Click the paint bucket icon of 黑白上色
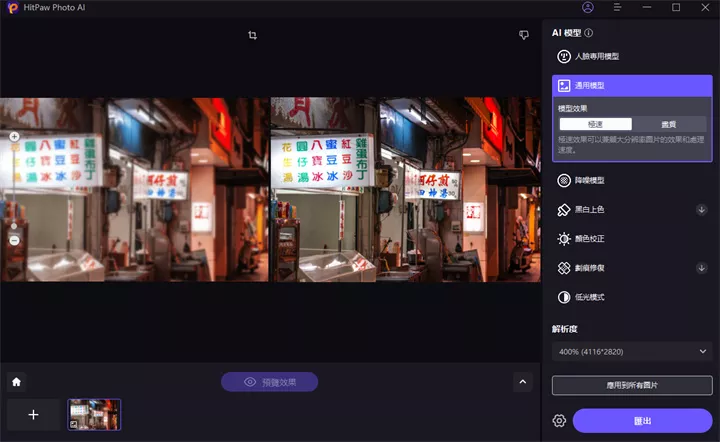Screen dimensions: 720x442 tap(563, 210)
